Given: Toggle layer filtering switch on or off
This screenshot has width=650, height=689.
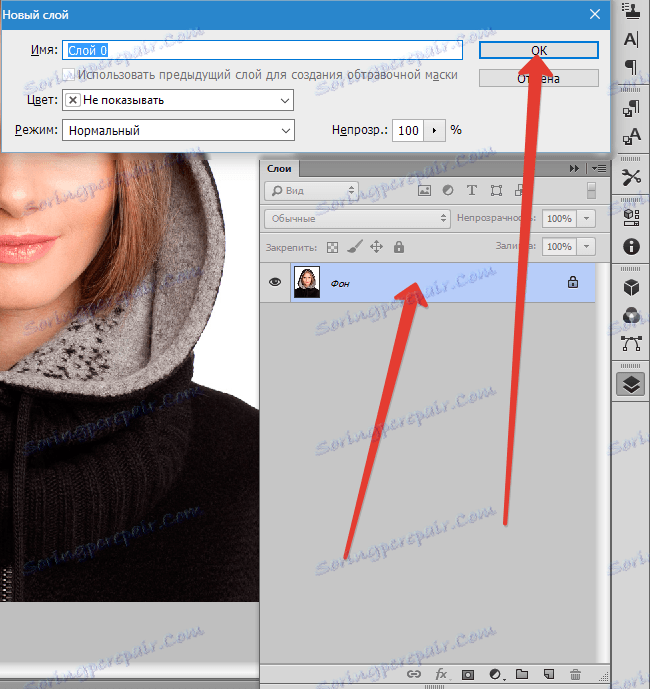Looking at the screenshot, I should pyautogui.click(x=592, y=191).
